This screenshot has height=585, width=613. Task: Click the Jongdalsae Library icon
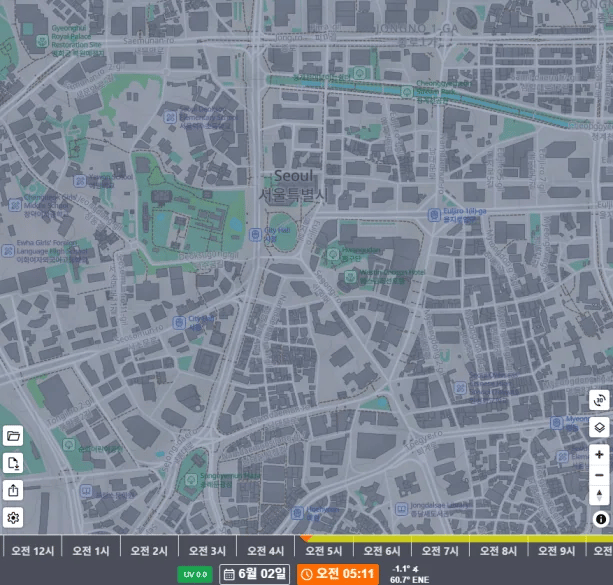[401, 509]
